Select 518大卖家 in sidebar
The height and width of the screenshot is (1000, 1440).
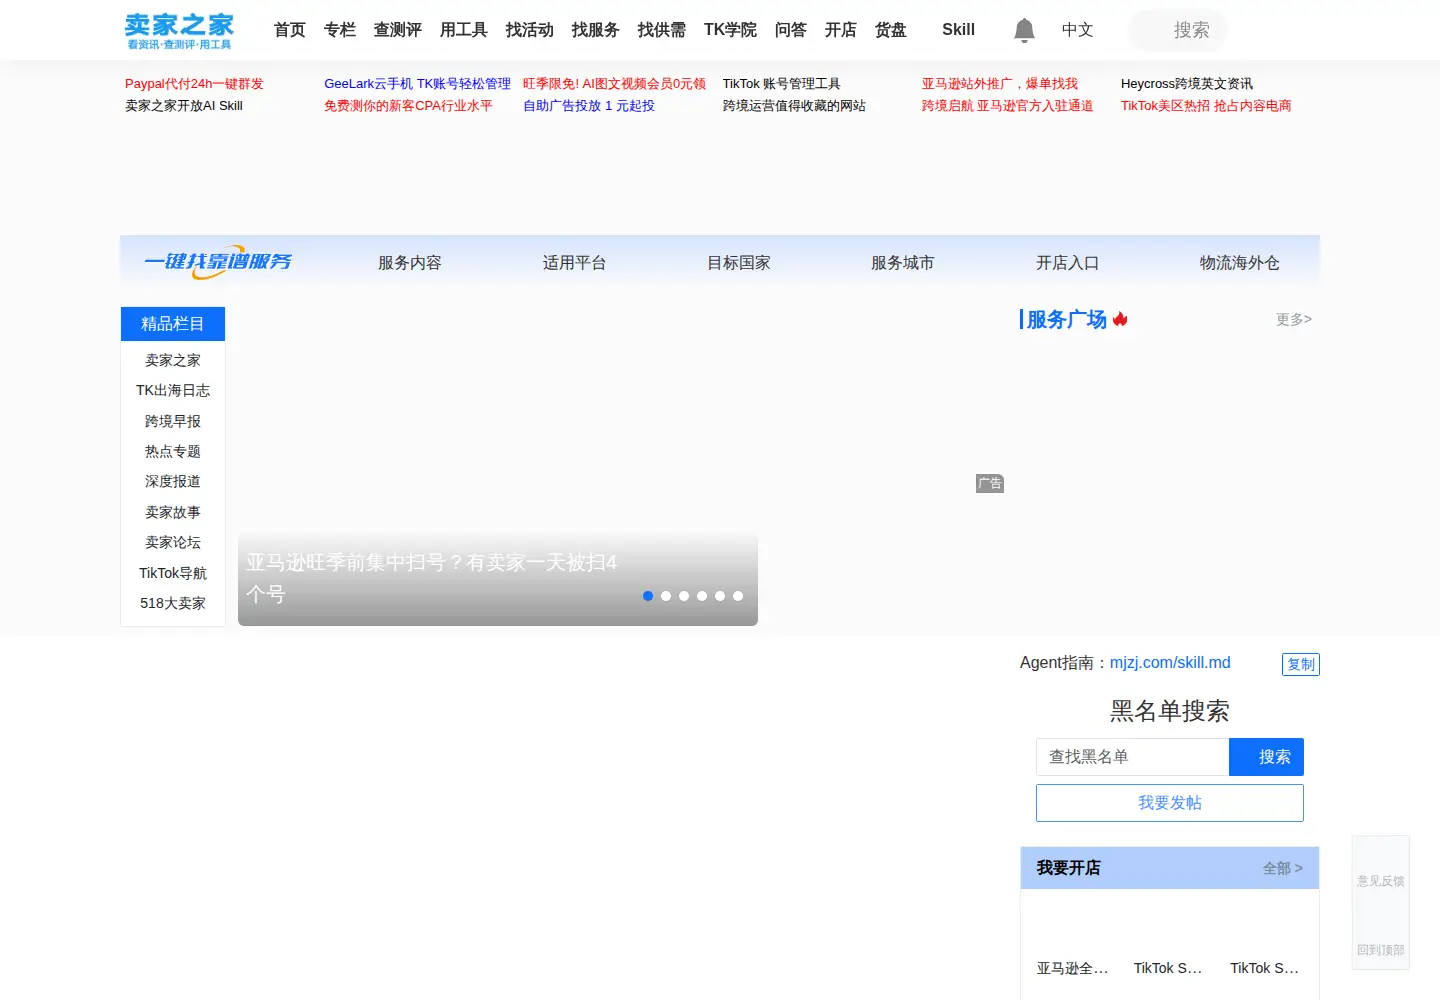[173, 604]
